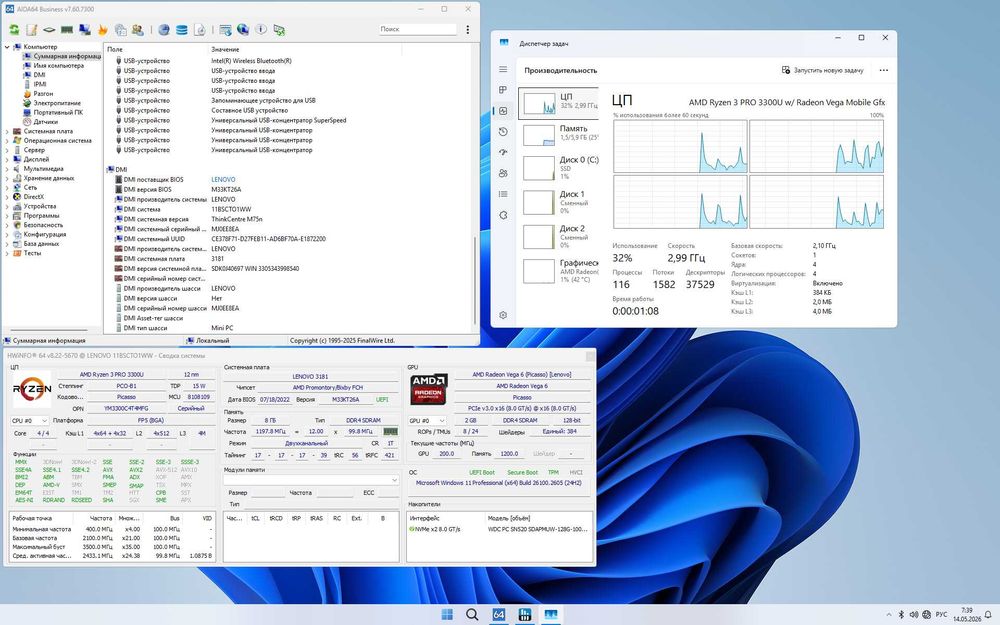
Task: Open Processes page icon in Task Manager sidebar
Action: point(503,90)
